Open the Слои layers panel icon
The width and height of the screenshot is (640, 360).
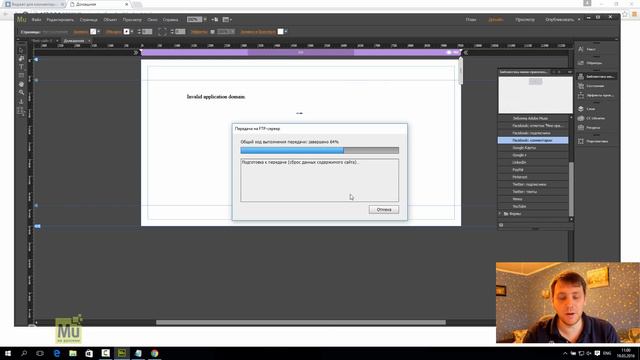click(581, 109)
